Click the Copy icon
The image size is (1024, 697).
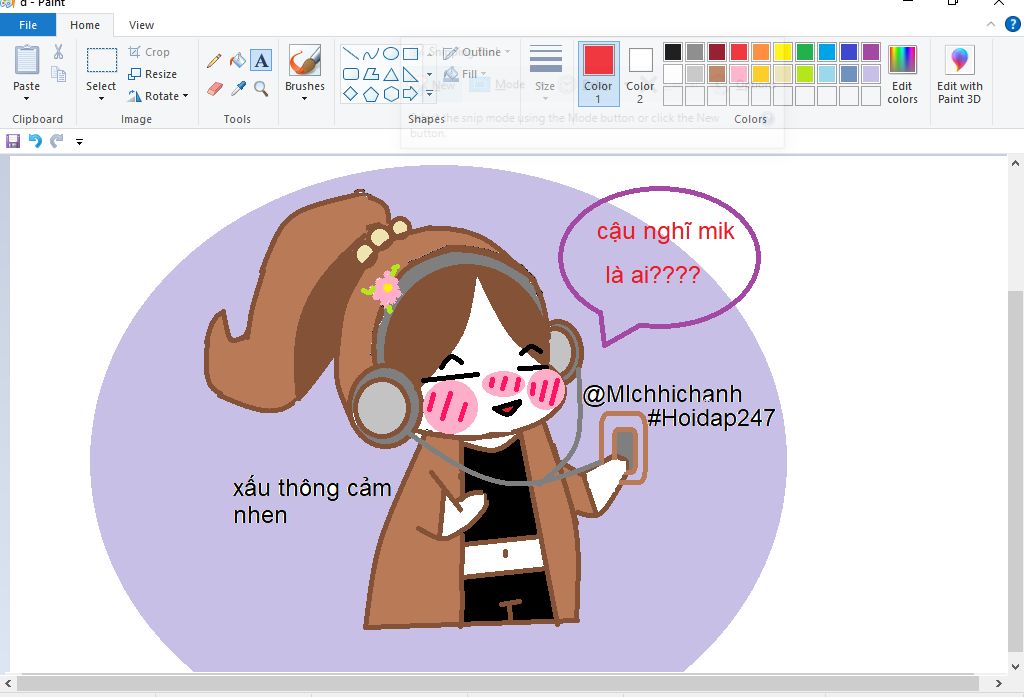tap(58, 74)
